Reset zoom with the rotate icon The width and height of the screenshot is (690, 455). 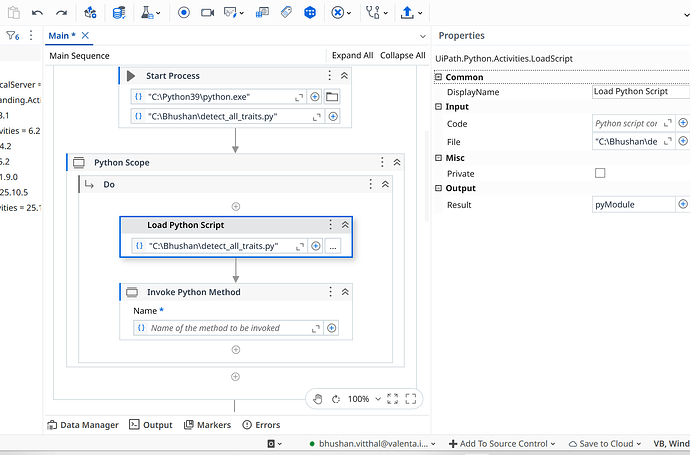click(x=336, y=399)
